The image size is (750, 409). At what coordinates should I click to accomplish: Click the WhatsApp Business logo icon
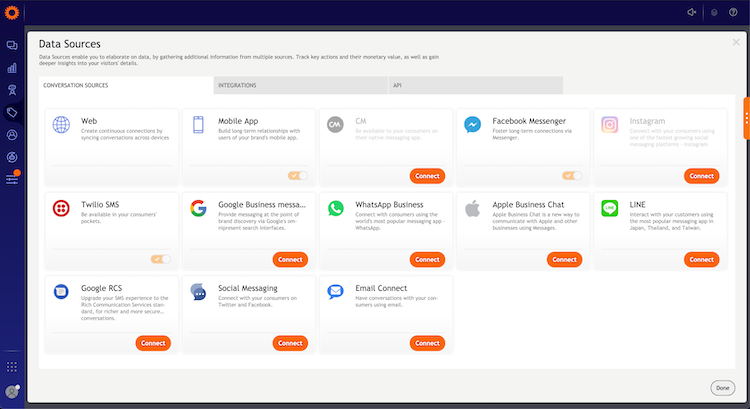(335, 208)
